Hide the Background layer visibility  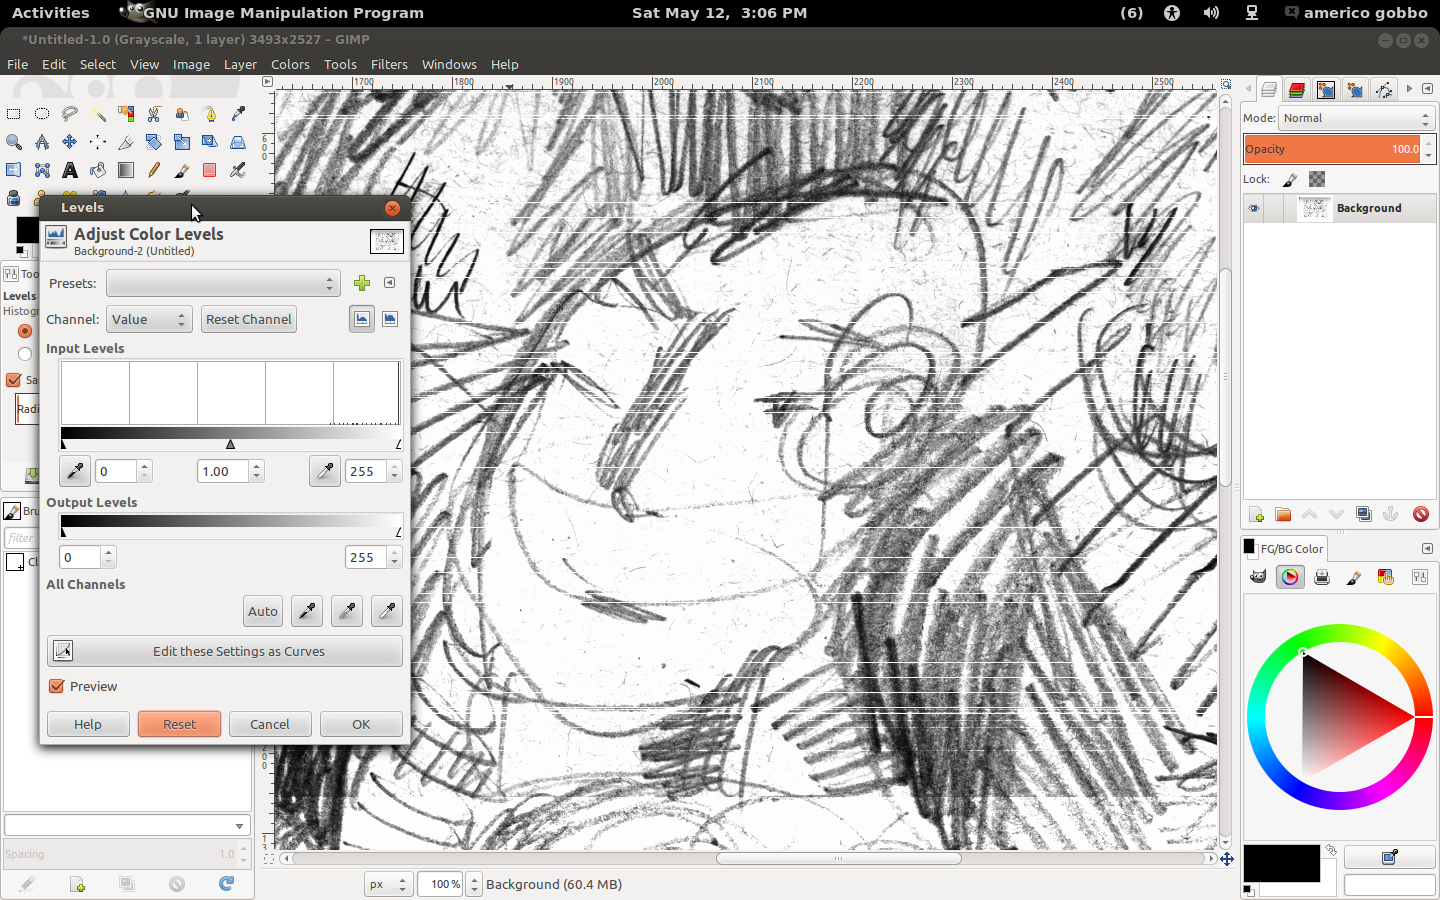[1254, 208]
